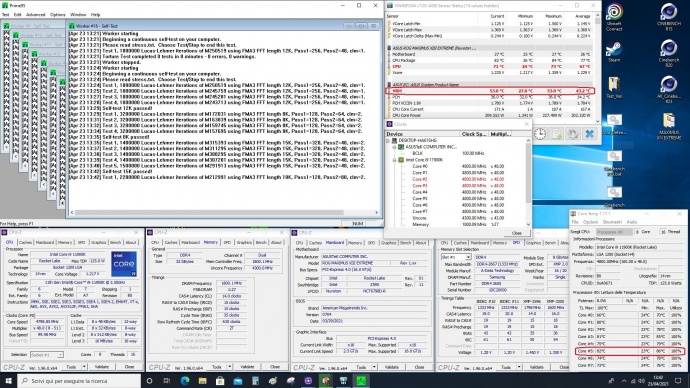Viewport: 690px width, 388px height.
Task: Collapse the ASUSTeK COMPUTER INC node
Action: coord(394,147)
